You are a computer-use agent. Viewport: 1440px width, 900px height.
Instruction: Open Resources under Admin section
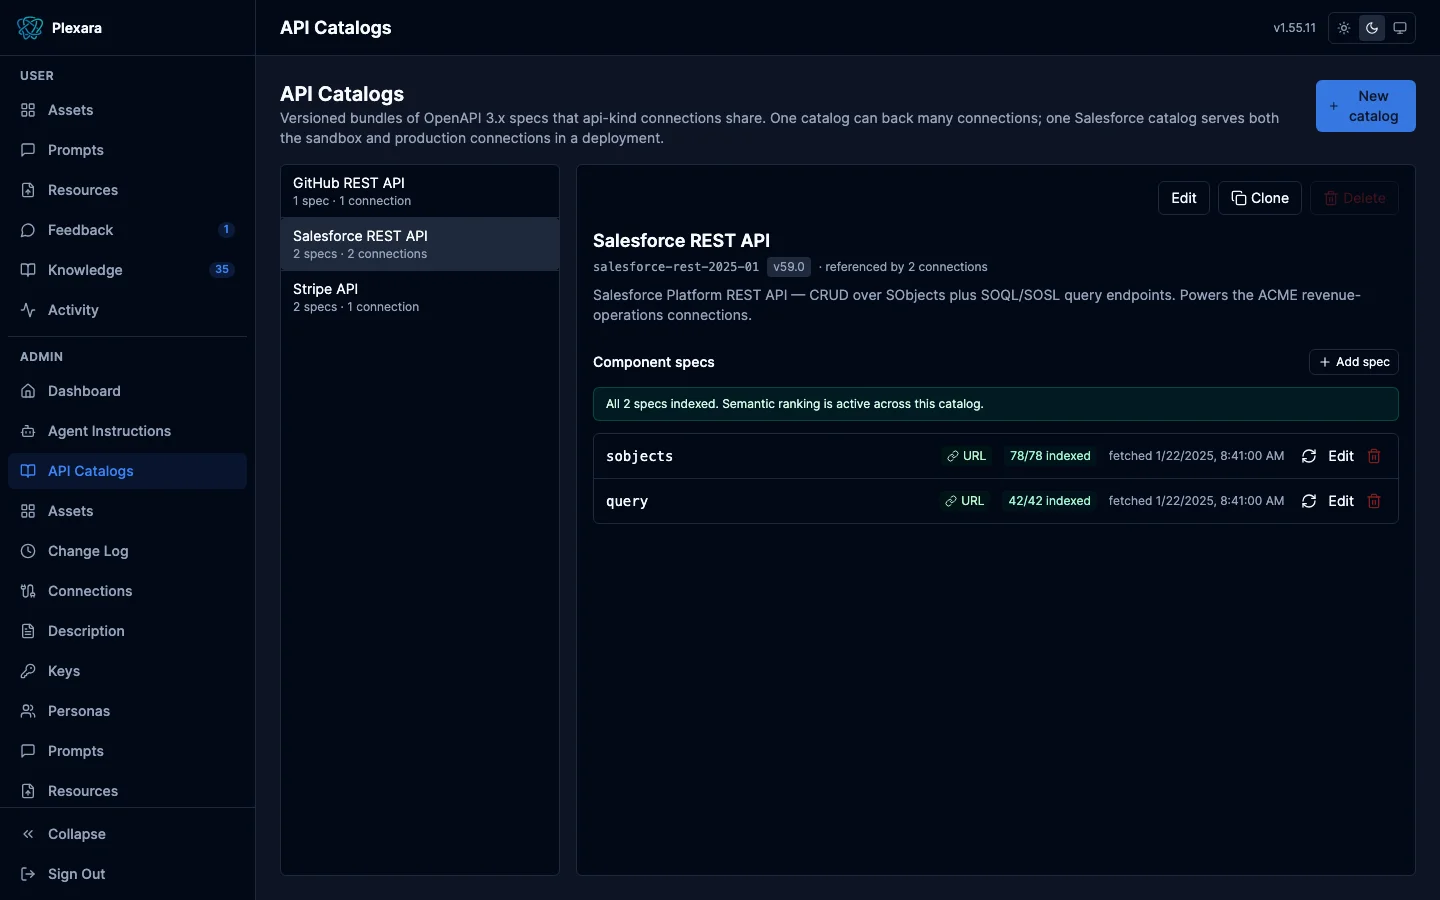click(127, 791)
